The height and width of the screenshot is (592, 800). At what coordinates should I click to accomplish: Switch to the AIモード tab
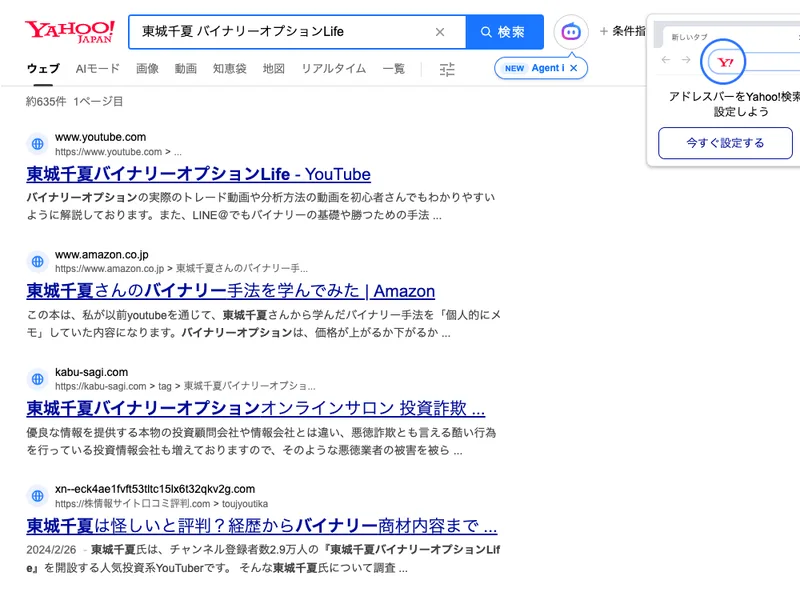click(x=97, y=68)
